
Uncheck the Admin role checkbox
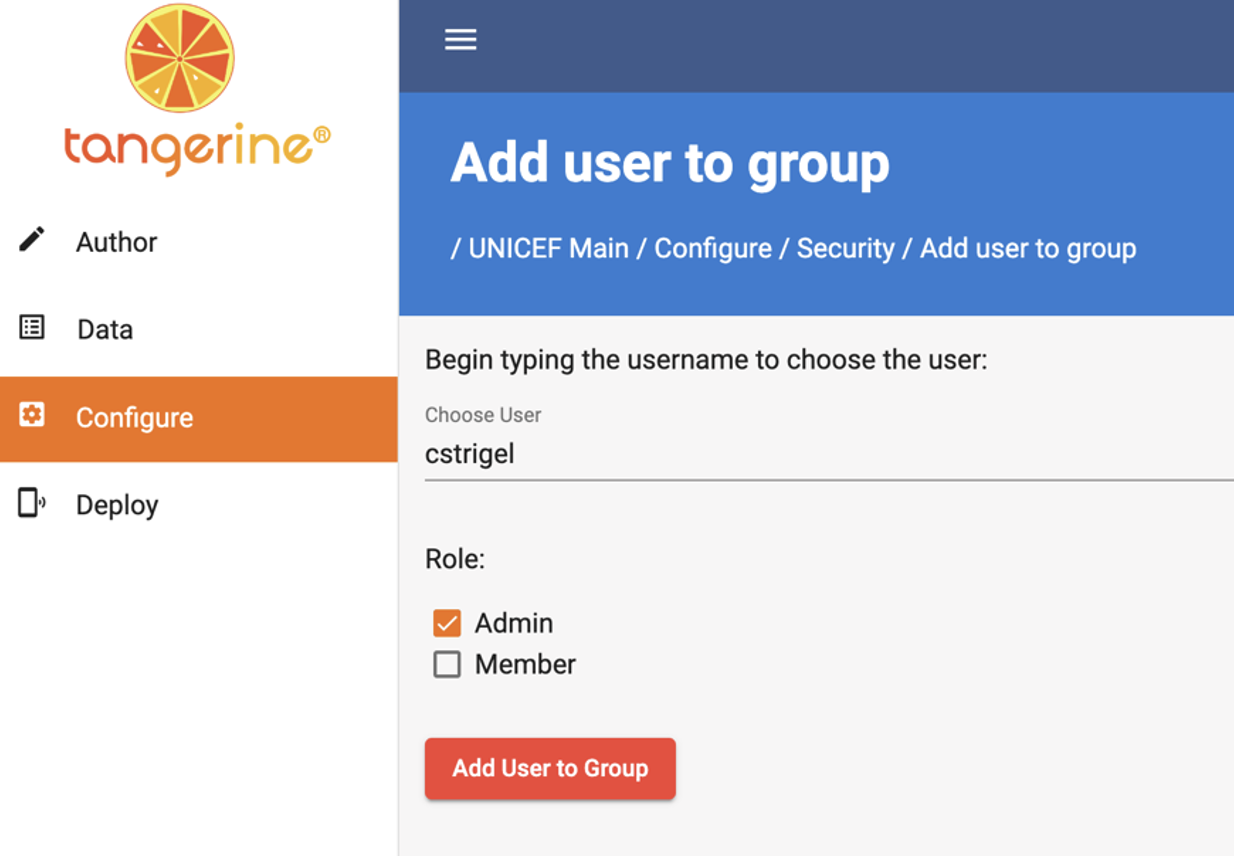coord(447,623)
